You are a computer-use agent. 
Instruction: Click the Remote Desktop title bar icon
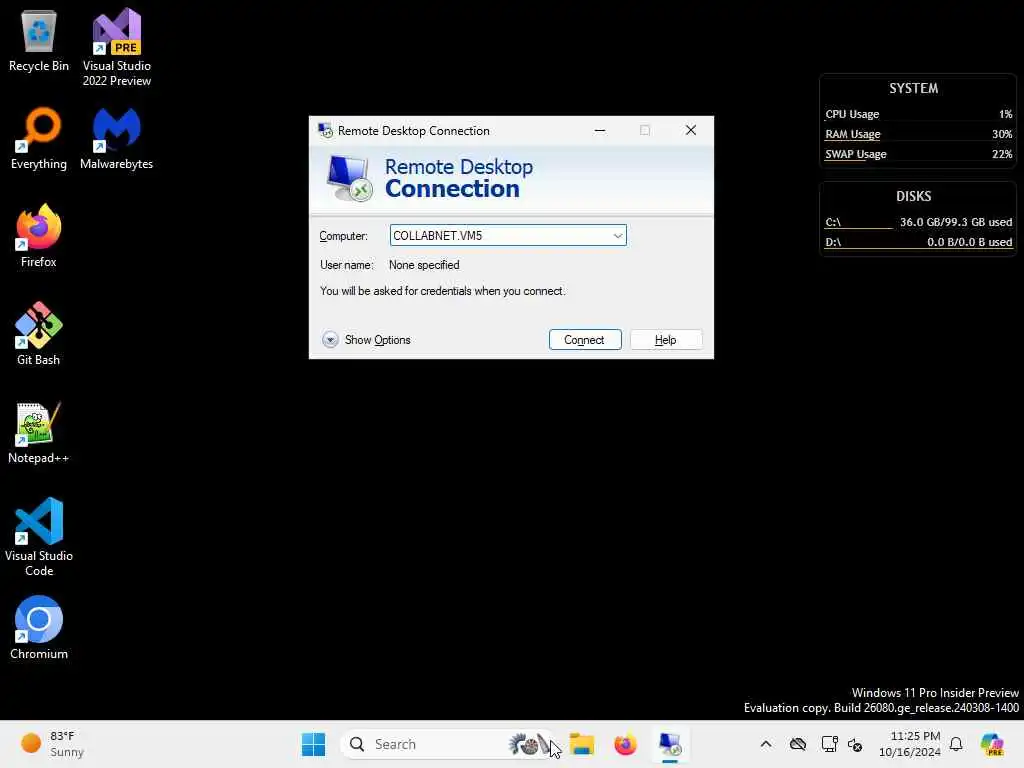[325, 131]
